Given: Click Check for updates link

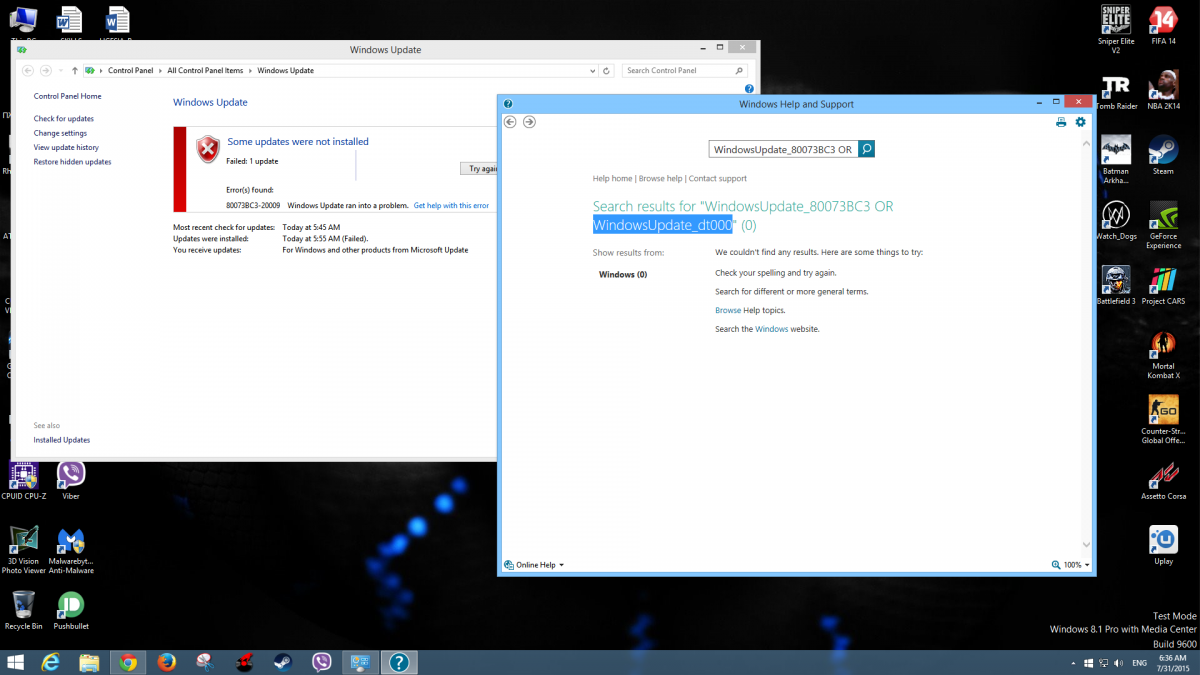Looking at the screenshot, I should click(64, 118).
